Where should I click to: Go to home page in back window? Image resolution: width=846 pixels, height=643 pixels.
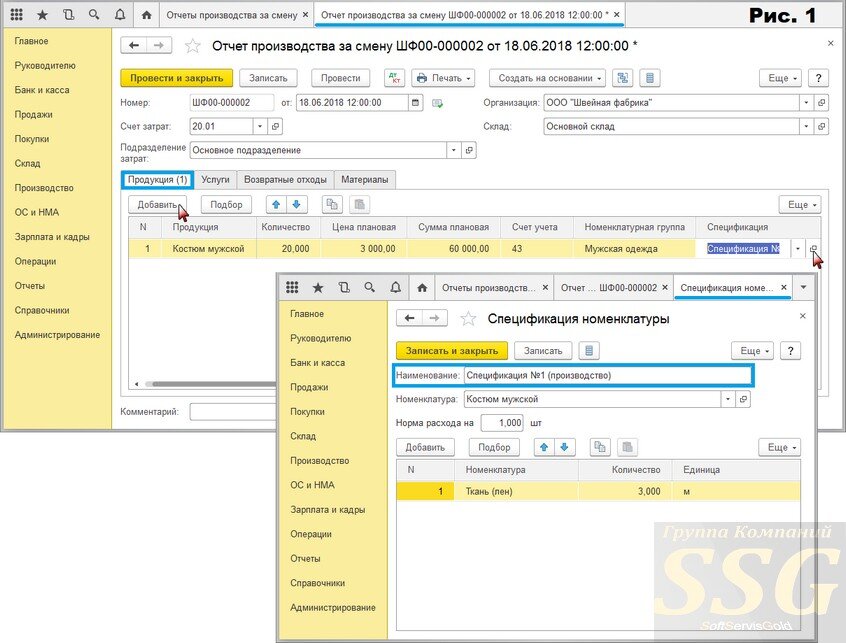[x=146, y=15]
